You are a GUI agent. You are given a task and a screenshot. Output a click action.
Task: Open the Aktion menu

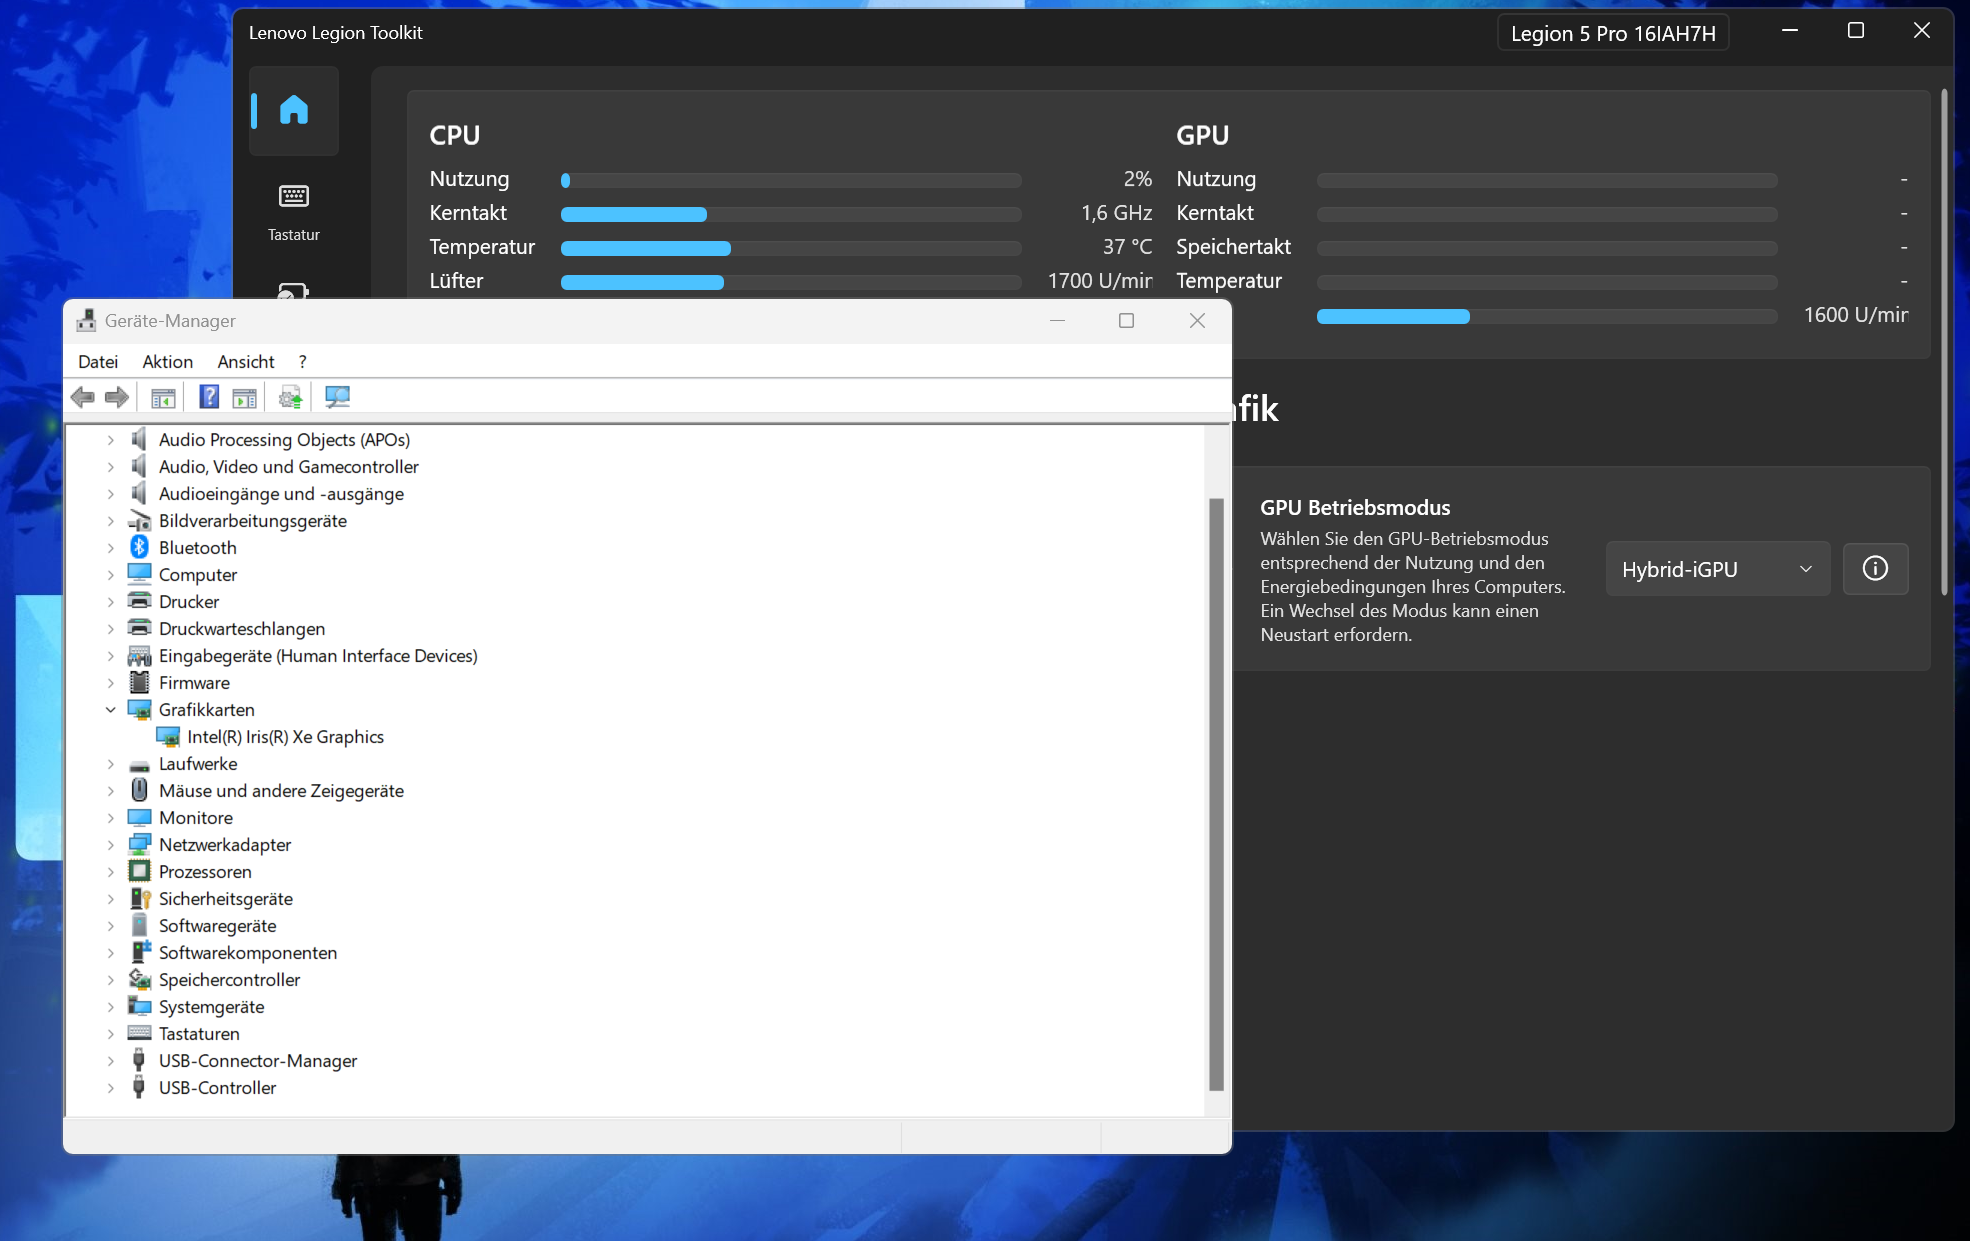tap(167, 362)
